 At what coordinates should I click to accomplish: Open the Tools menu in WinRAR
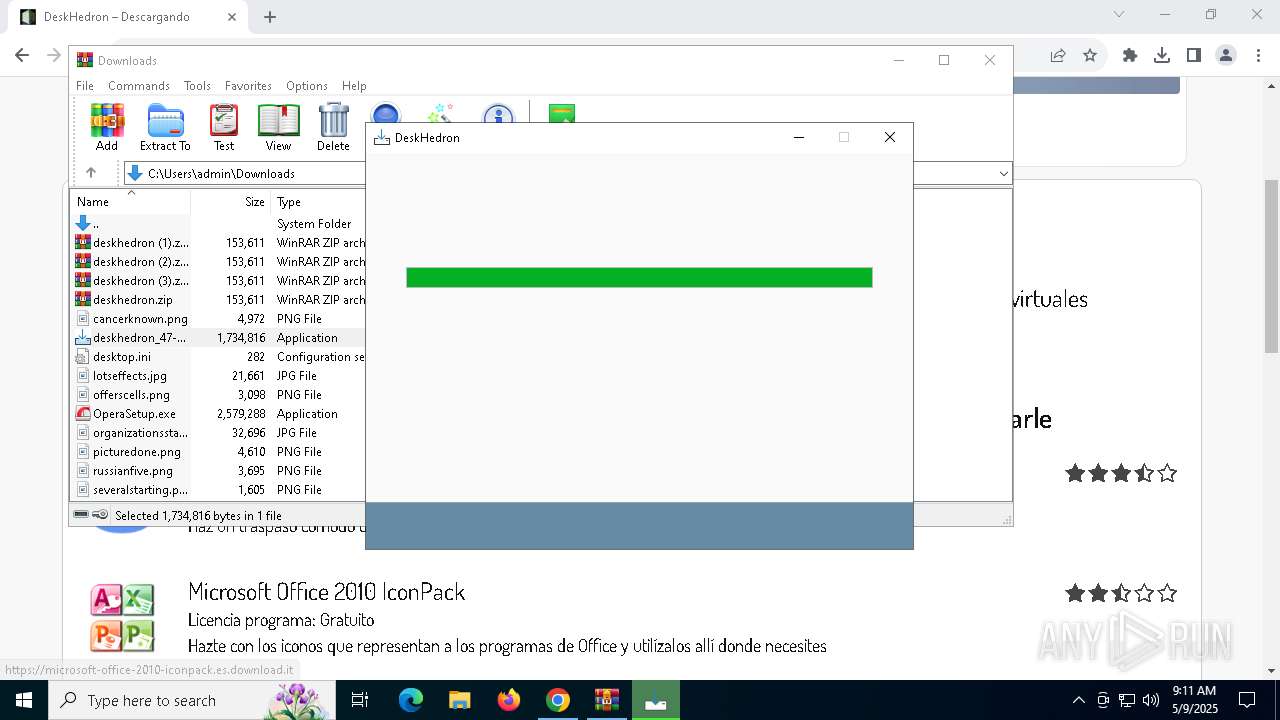coord(197,86)
